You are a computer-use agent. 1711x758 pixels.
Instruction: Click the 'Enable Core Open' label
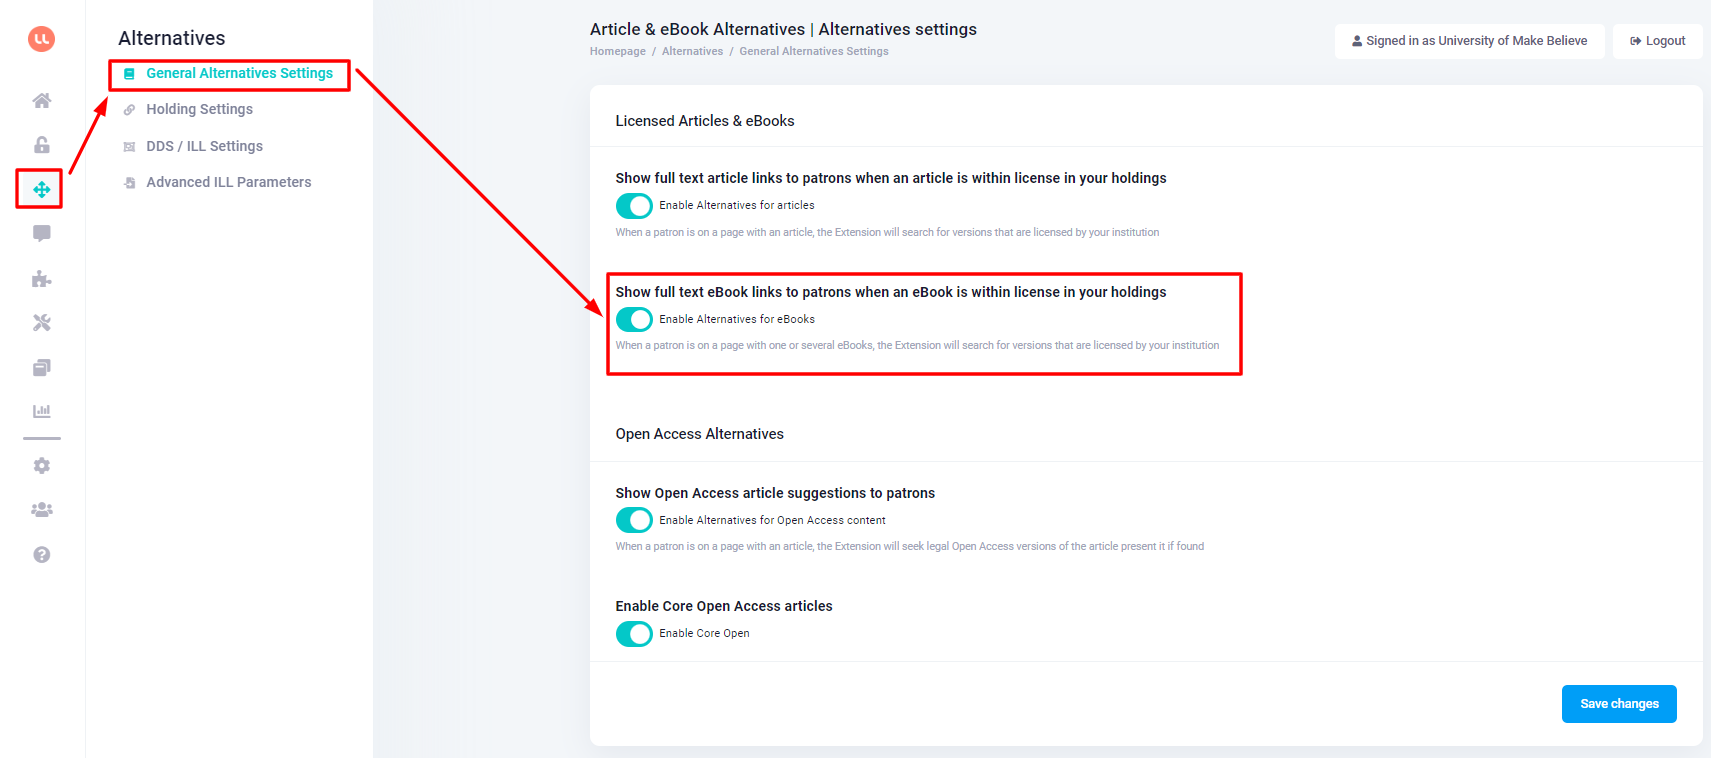[704, 633]
